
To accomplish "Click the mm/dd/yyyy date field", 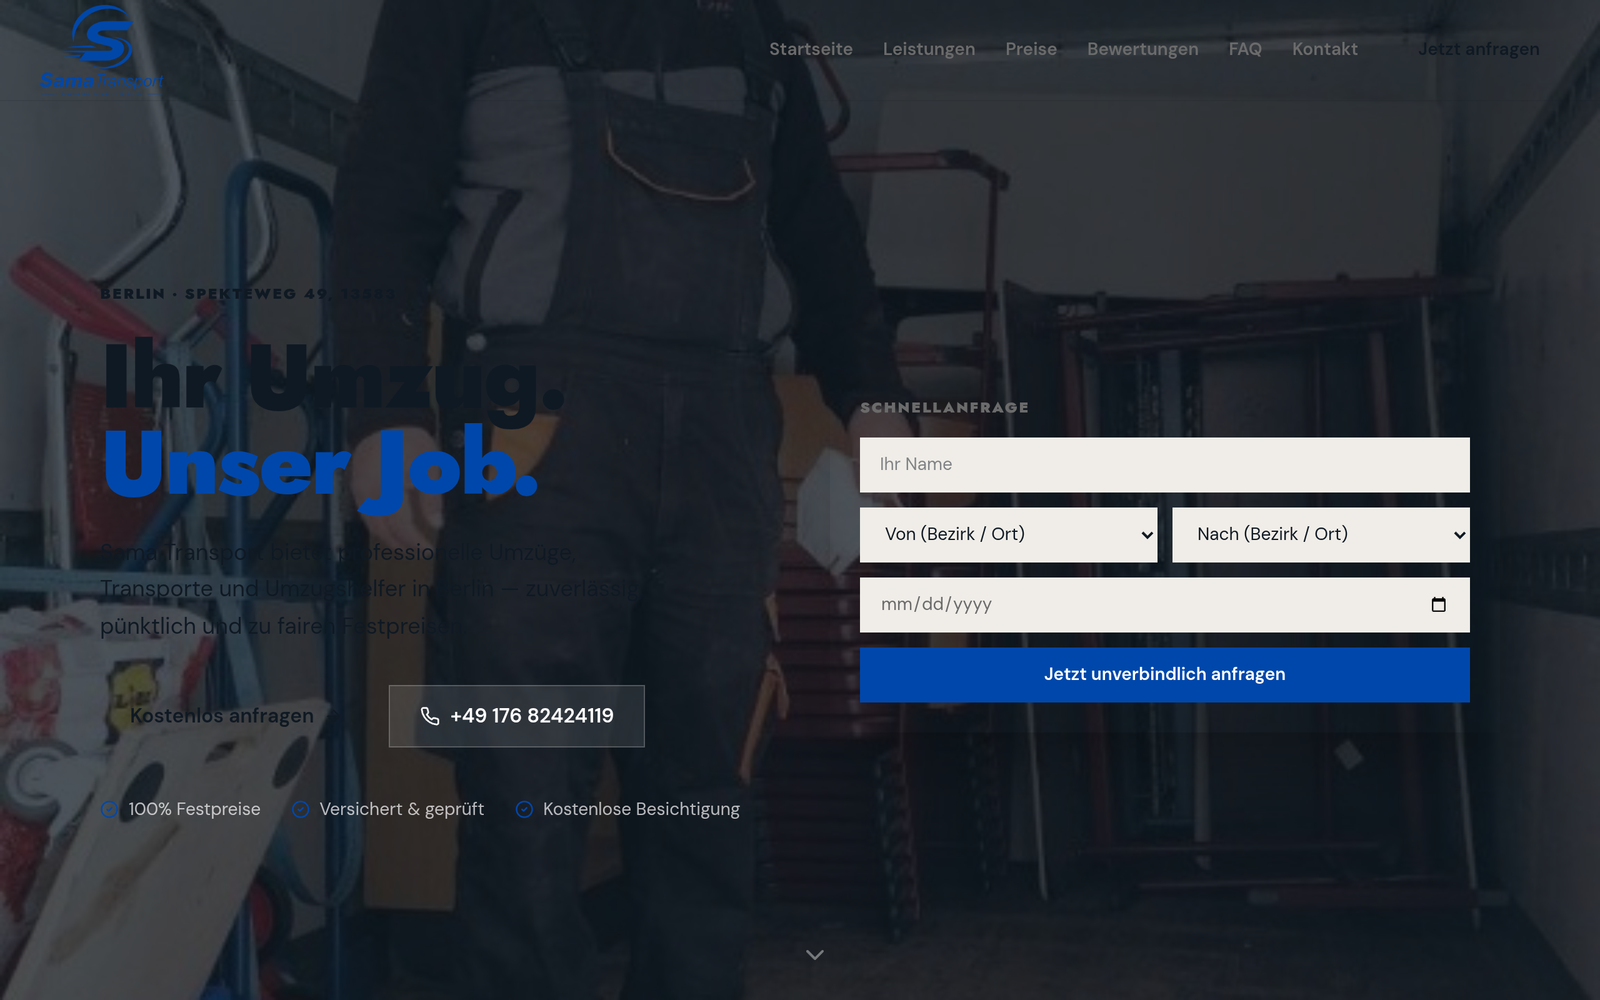I will click(x=1165, y=604).
